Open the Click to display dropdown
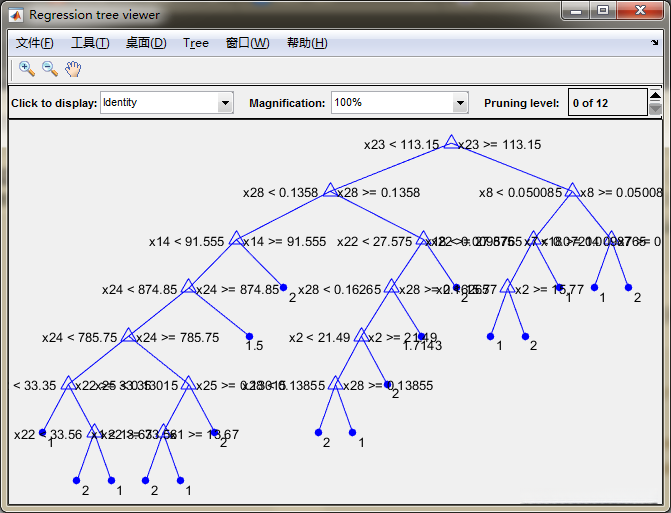671x513 pixels. tap(167, 103)
